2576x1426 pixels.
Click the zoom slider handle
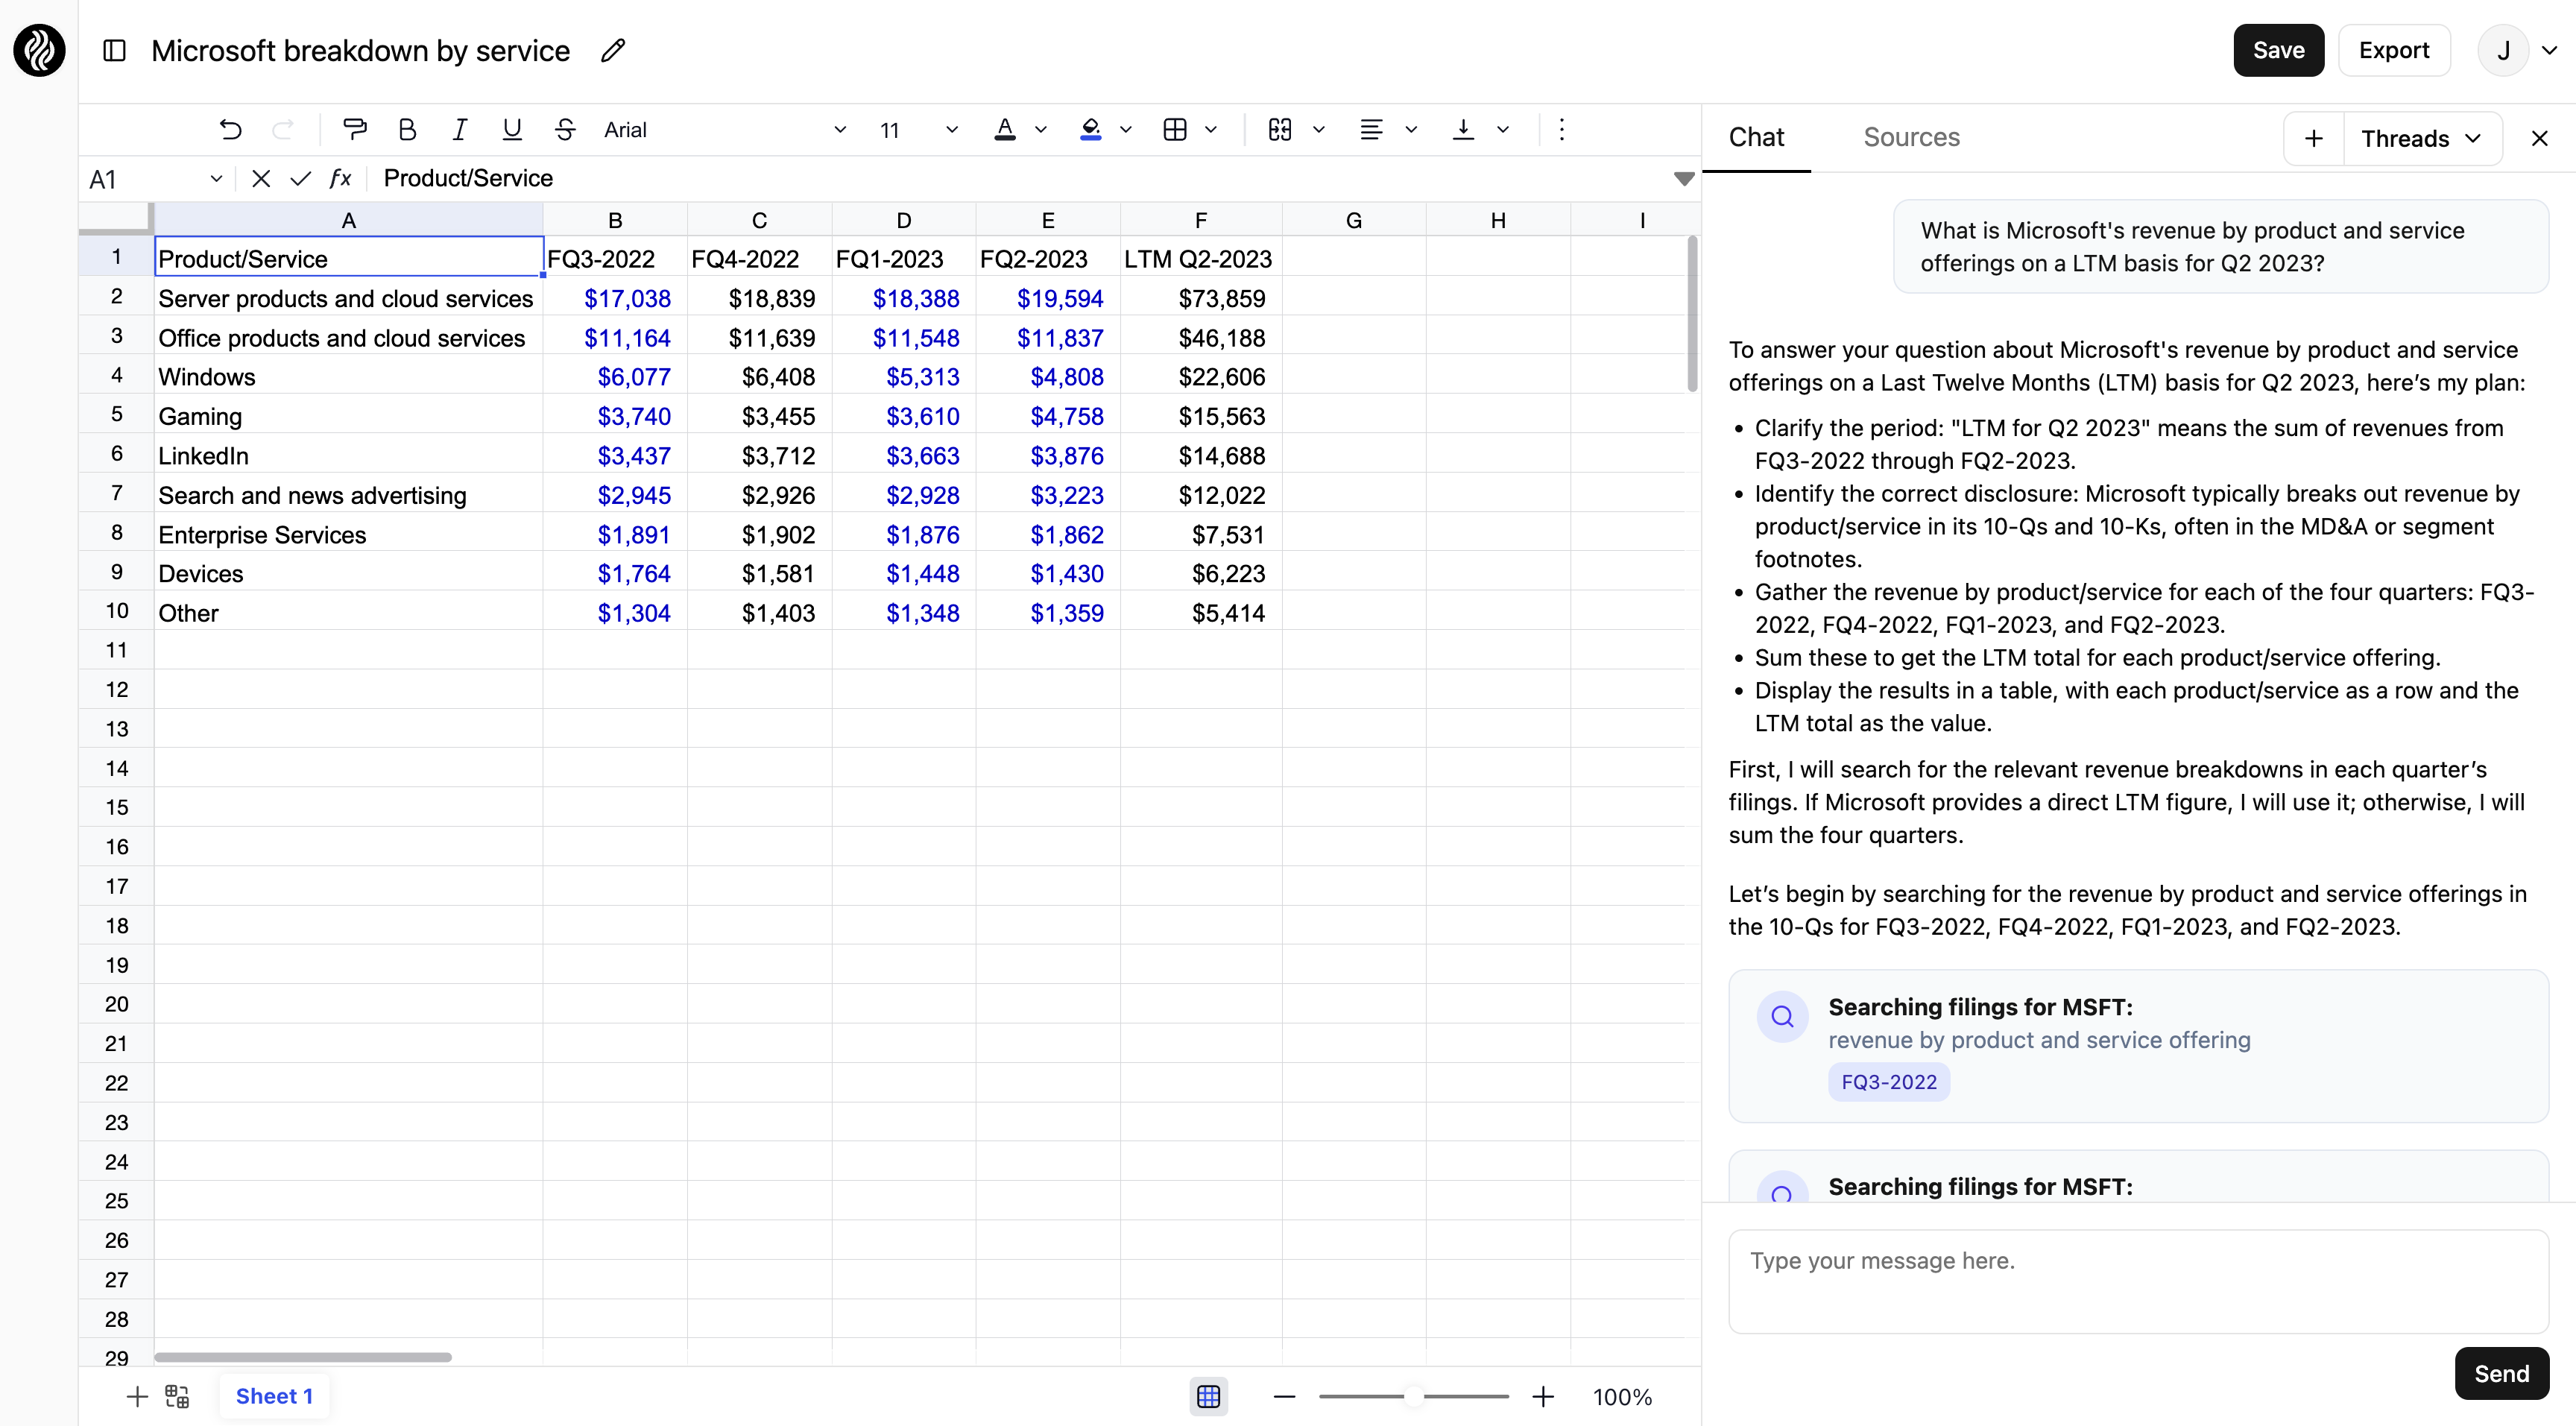pos(1414,1396)
